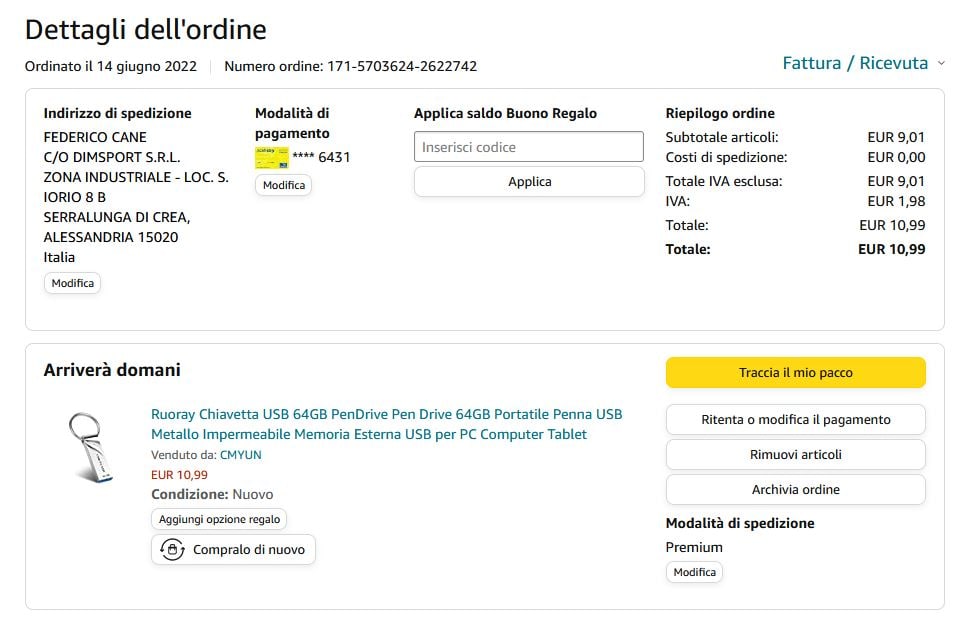This screenshot has height=628, width=970.
Task: Click the order number 171-5703624-2622742
Action: click(402, 66)
